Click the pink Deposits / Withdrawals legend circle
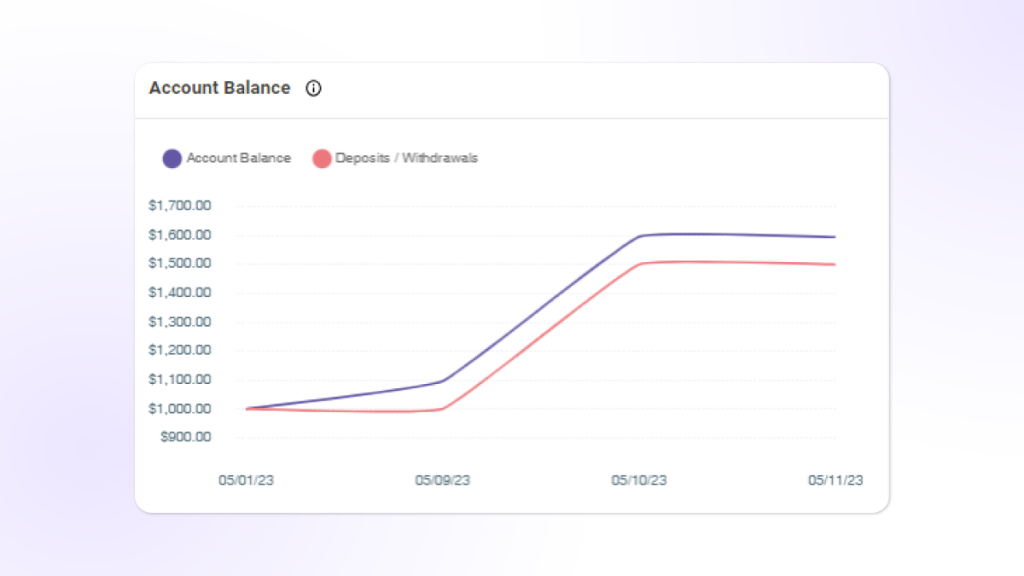 (x=321, y=158)
